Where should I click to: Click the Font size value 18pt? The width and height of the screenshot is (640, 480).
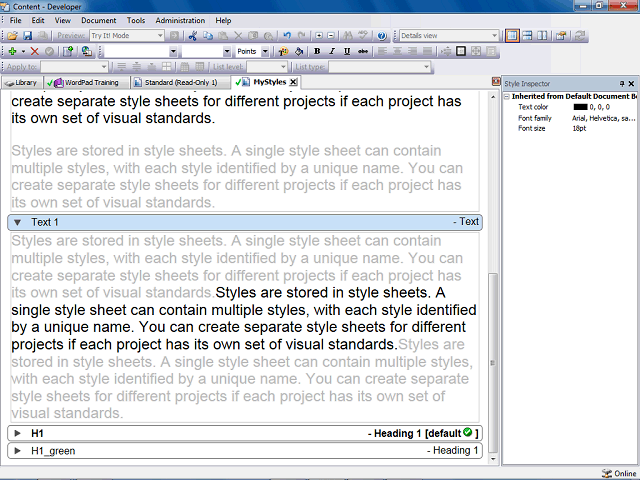(x=579, y=128)
